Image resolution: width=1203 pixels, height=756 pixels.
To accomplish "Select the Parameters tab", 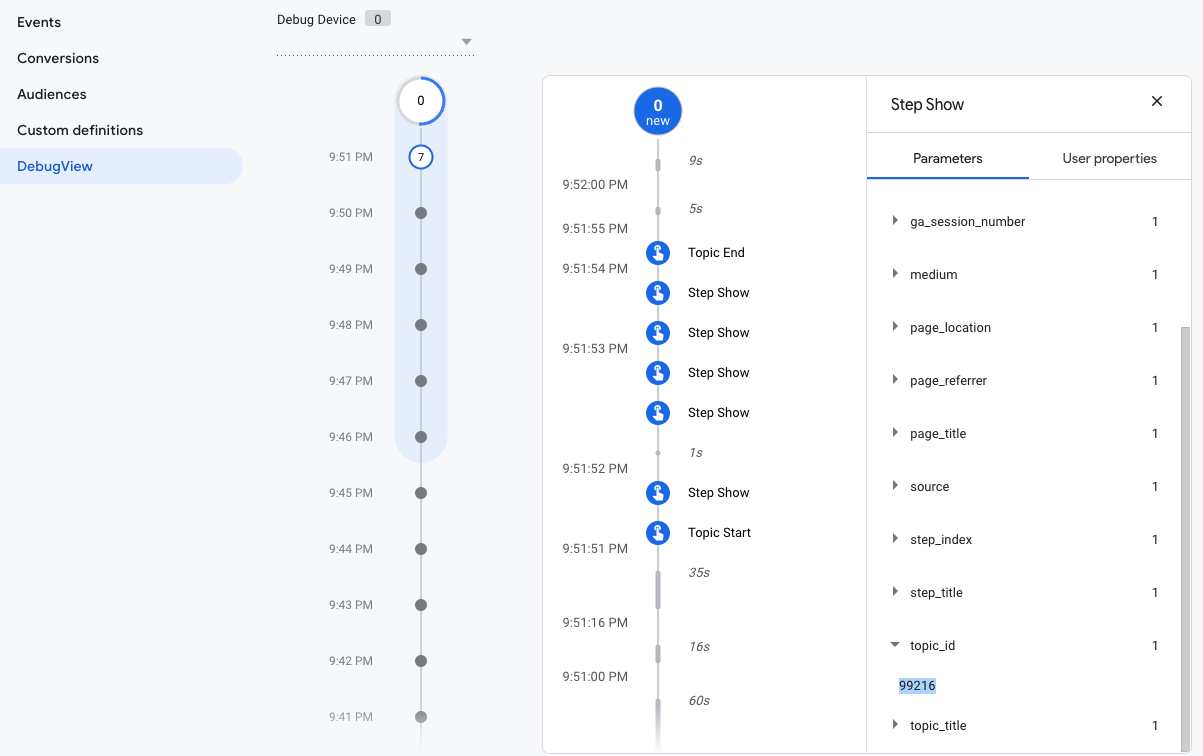I will pos(947,158).
